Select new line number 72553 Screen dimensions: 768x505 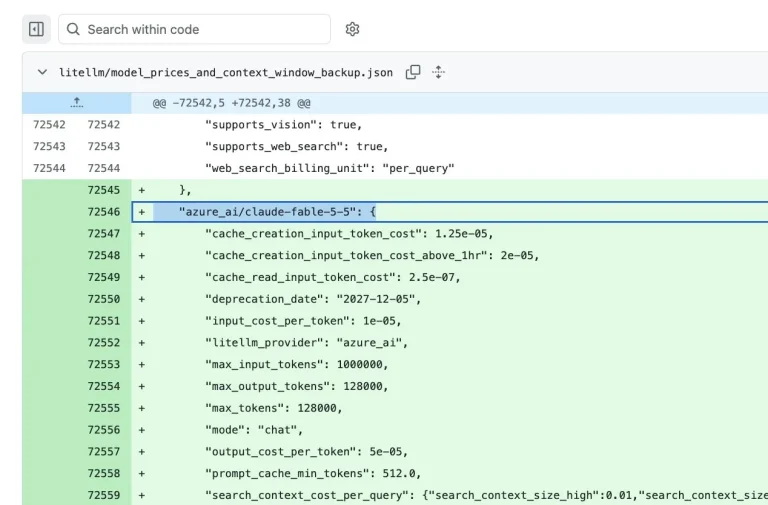coord(104,364)
